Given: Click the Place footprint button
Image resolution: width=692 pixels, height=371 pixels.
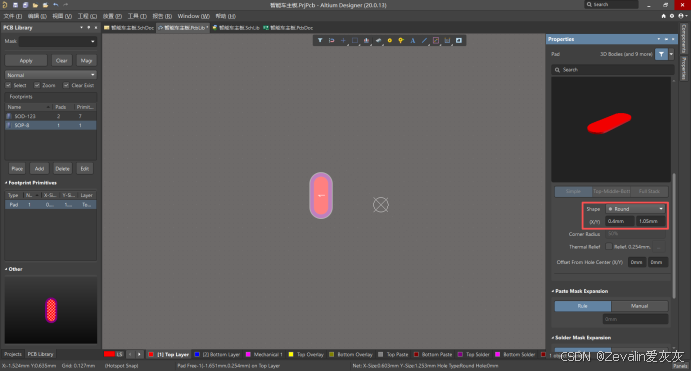Looking at the screenshot, I should 17,169.
